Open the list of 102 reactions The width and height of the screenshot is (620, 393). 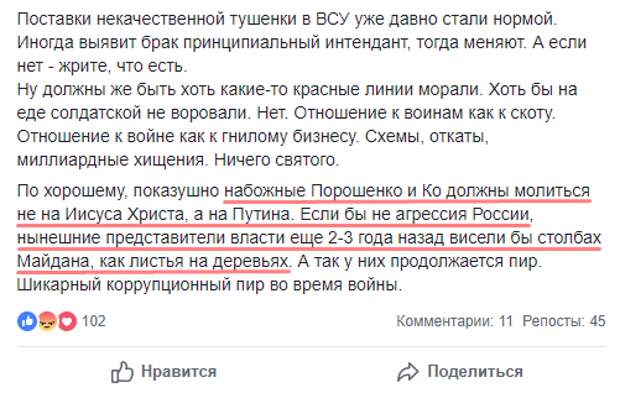click(x=94, y=321)
